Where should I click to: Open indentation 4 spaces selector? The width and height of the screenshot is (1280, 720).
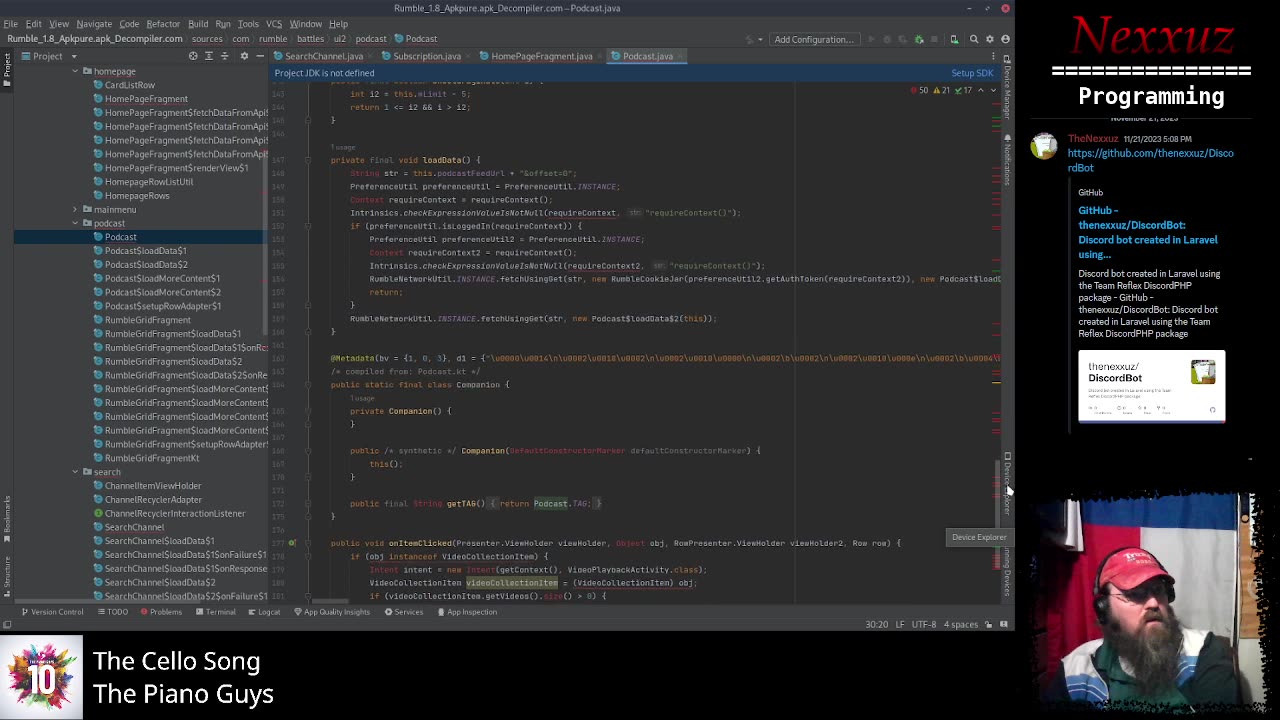[x=961, y=625]
